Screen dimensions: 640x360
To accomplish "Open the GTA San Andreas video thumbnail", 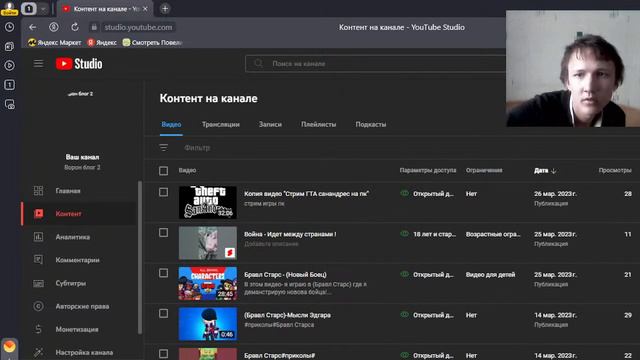I will click(207, 202).
